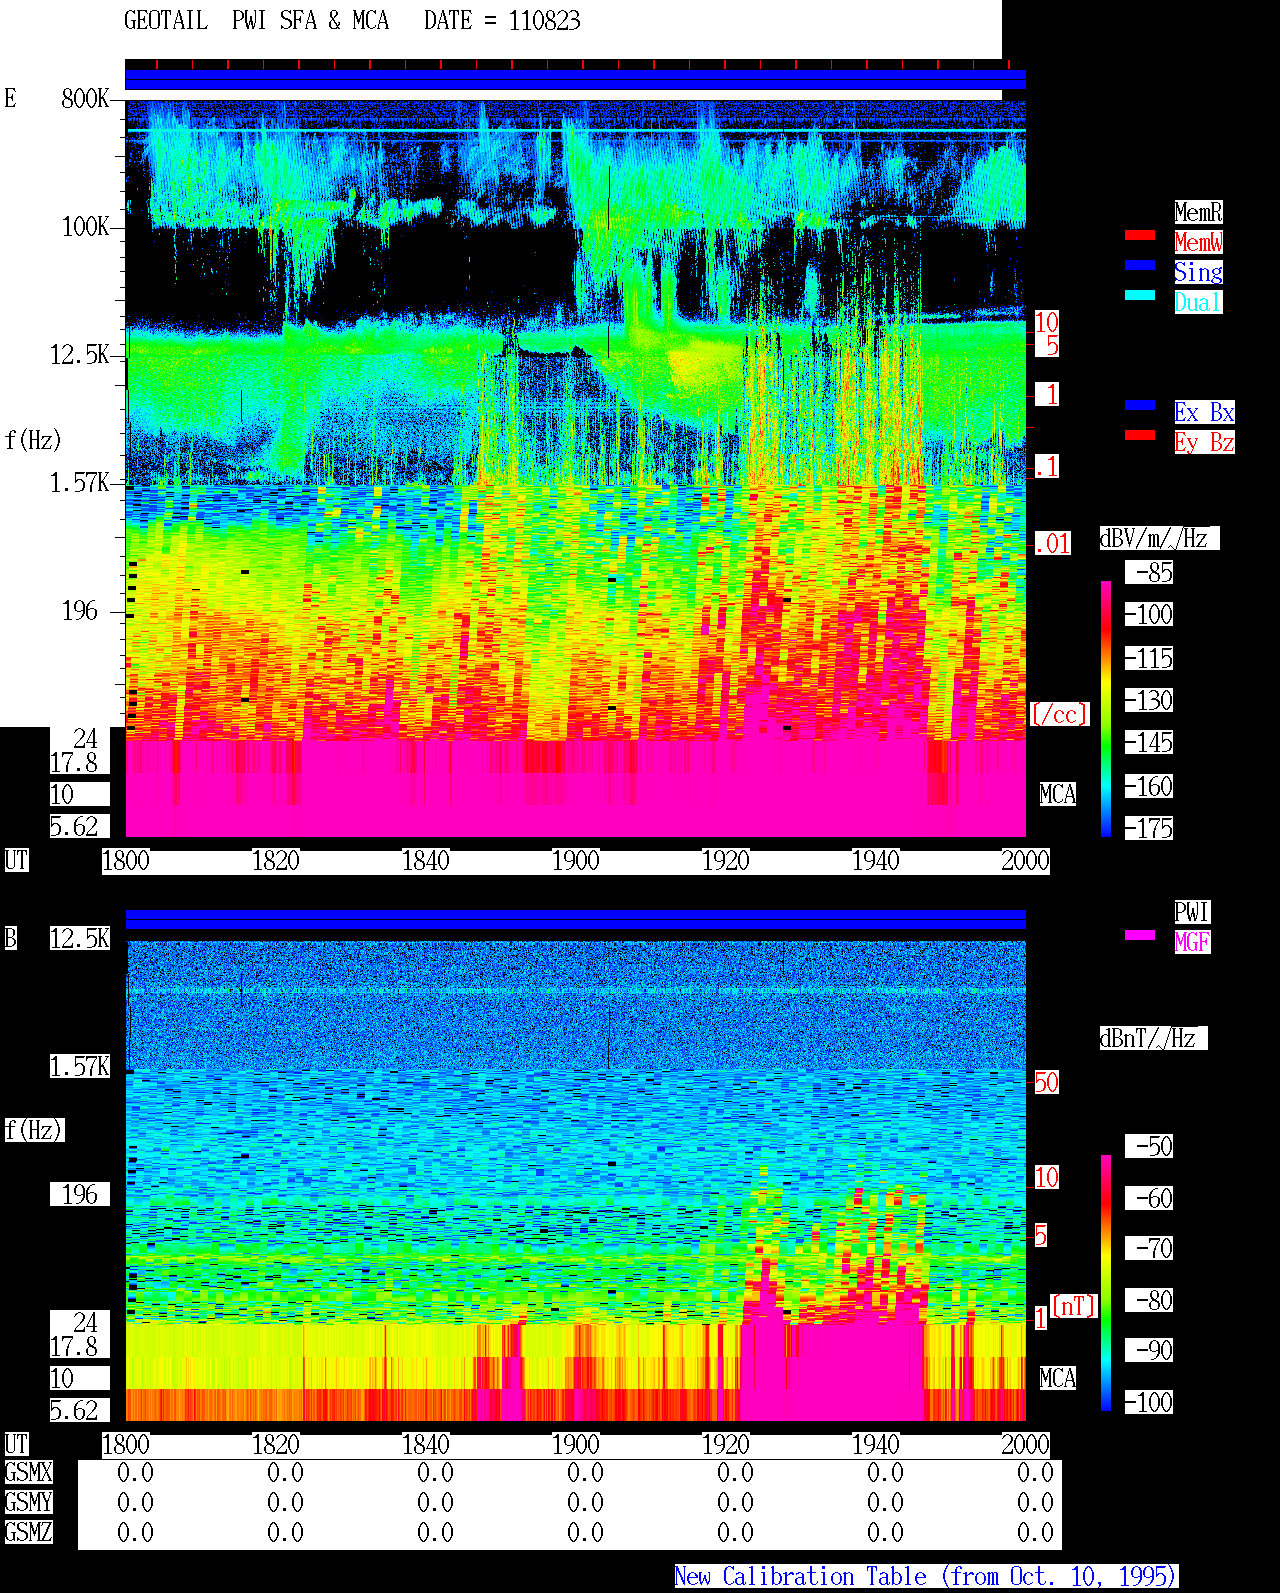Click the blue Sing legend swatch

(1140, 265)
